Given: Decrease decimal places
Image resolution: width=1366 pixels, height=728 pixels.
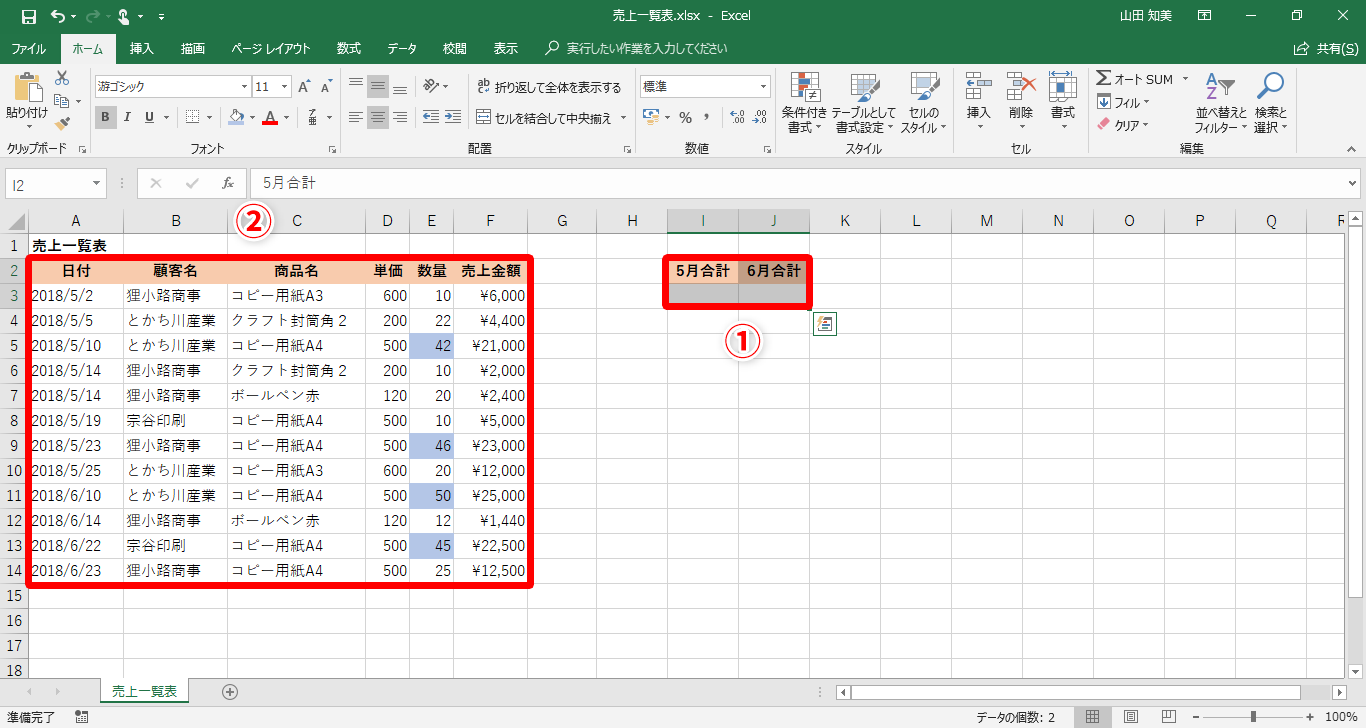Looking at the screenshot, I should pos(760,117).
